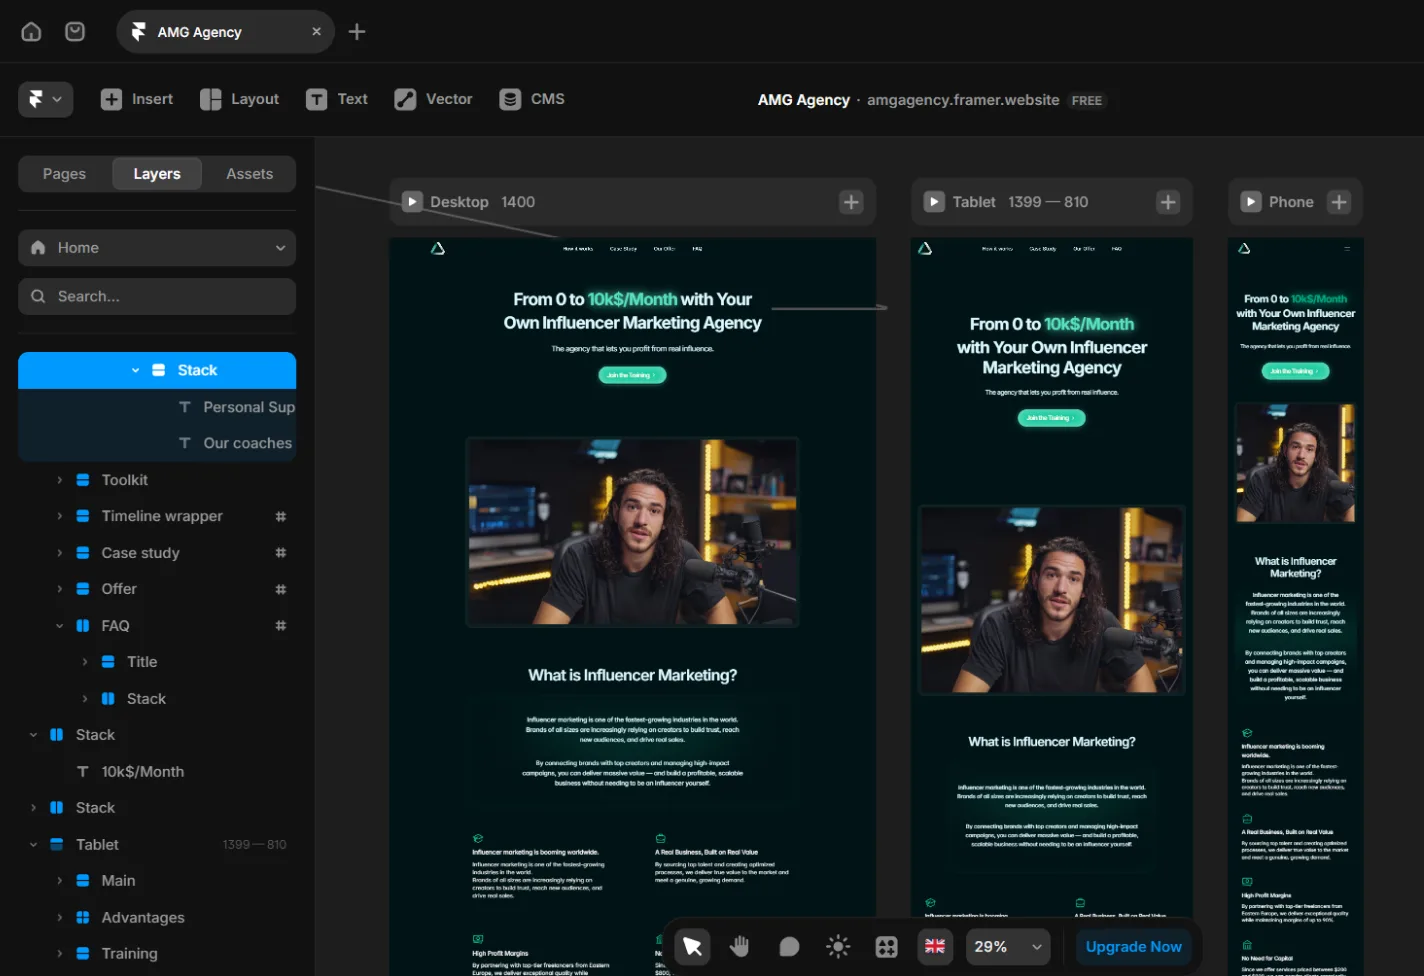
Task: Select the Our coaches text layer
Action: [247, 443]
